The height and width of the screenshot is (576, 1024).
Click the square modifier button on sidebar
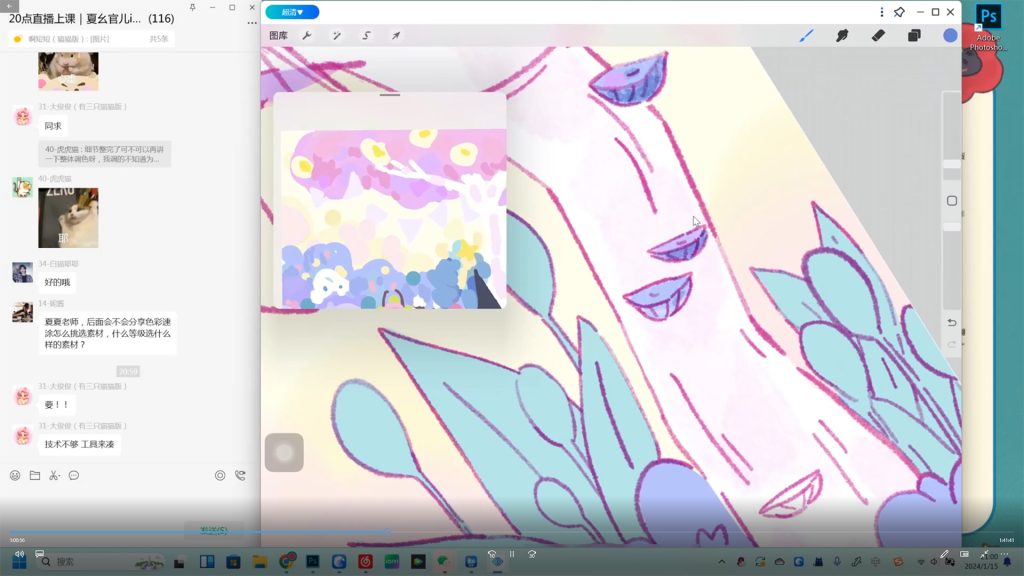[952, 201]
